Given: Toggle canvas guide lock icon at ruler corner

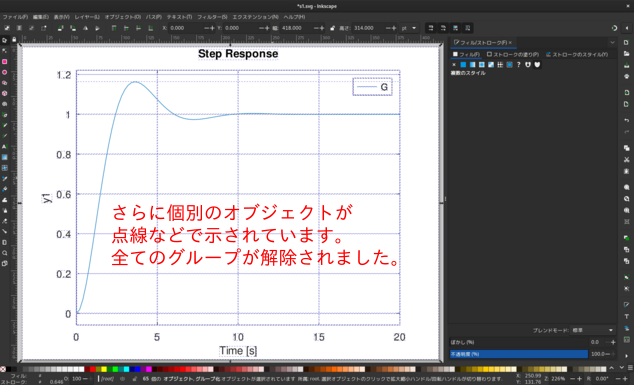Looking at the screenshot, I should (x=14, y=40).
